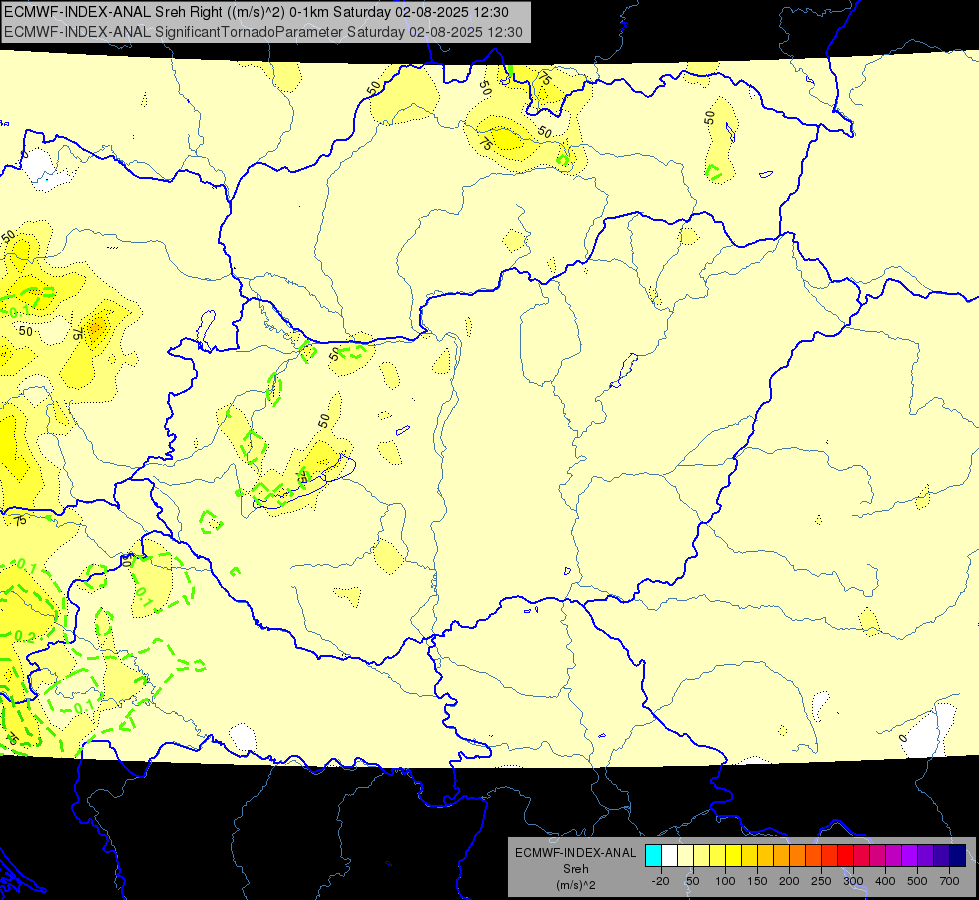
Task: Click the legend unit text (m/s)^2
Action: click(x=575, y=885)
